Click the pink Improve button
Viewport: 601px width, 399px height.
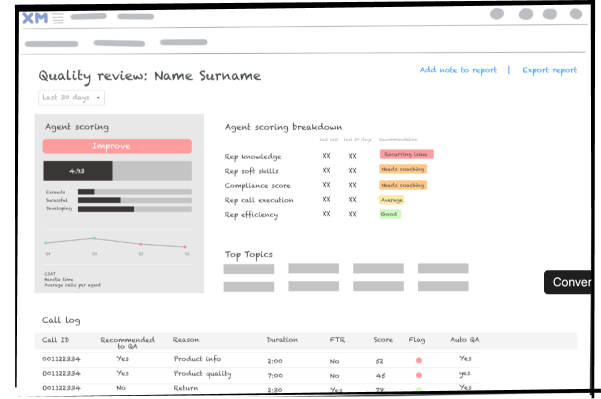pos(117,146)
